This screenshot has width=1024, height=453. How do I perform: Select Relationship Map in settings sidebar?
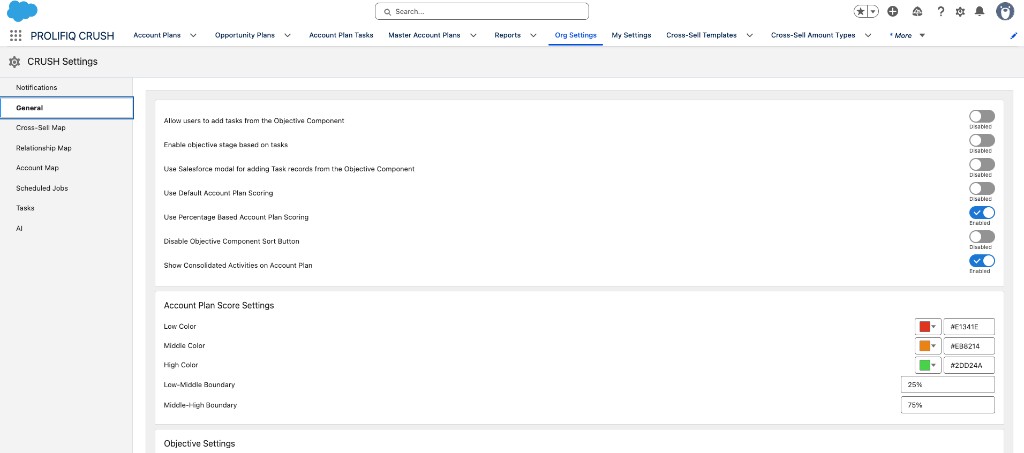tap(66, 148)
